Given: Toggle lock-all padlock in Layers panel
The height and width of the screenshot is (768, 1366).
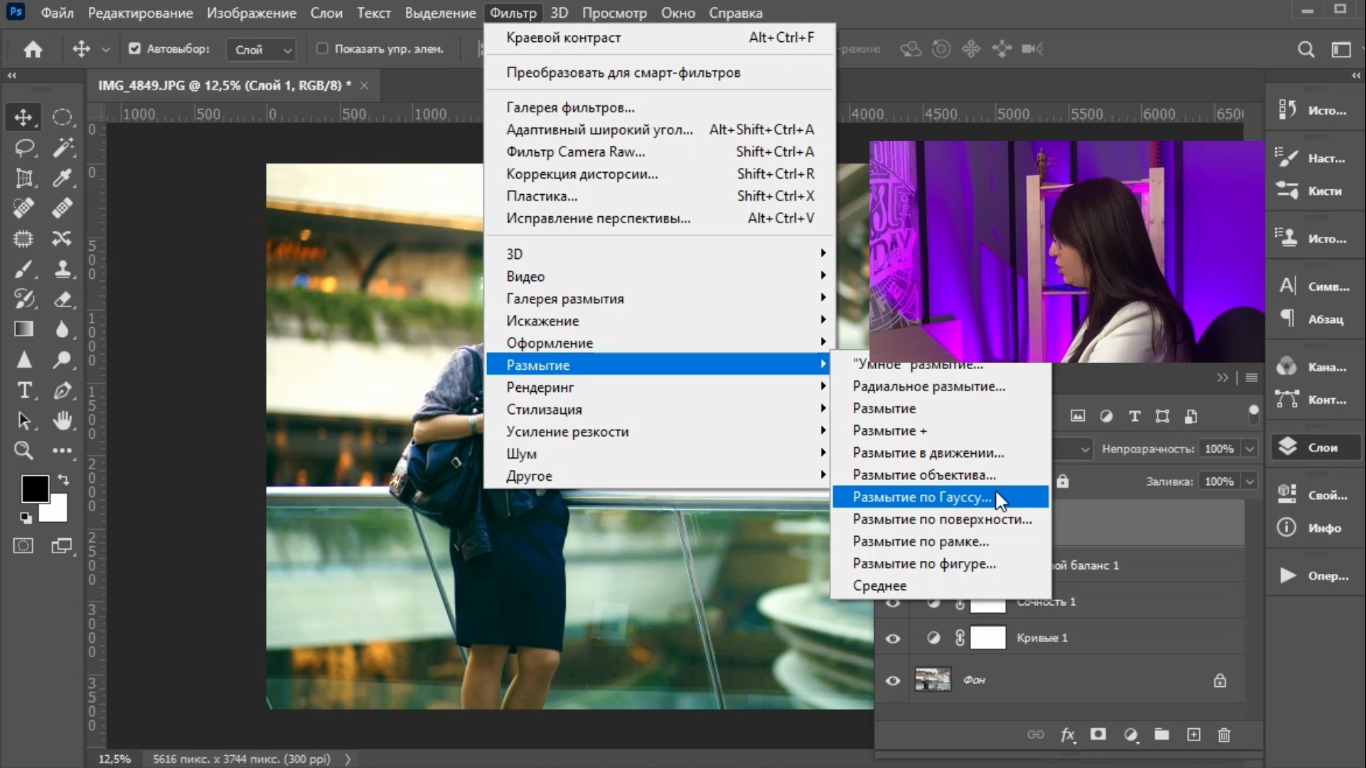Looking at the screenshot, I should (1062, 481).
